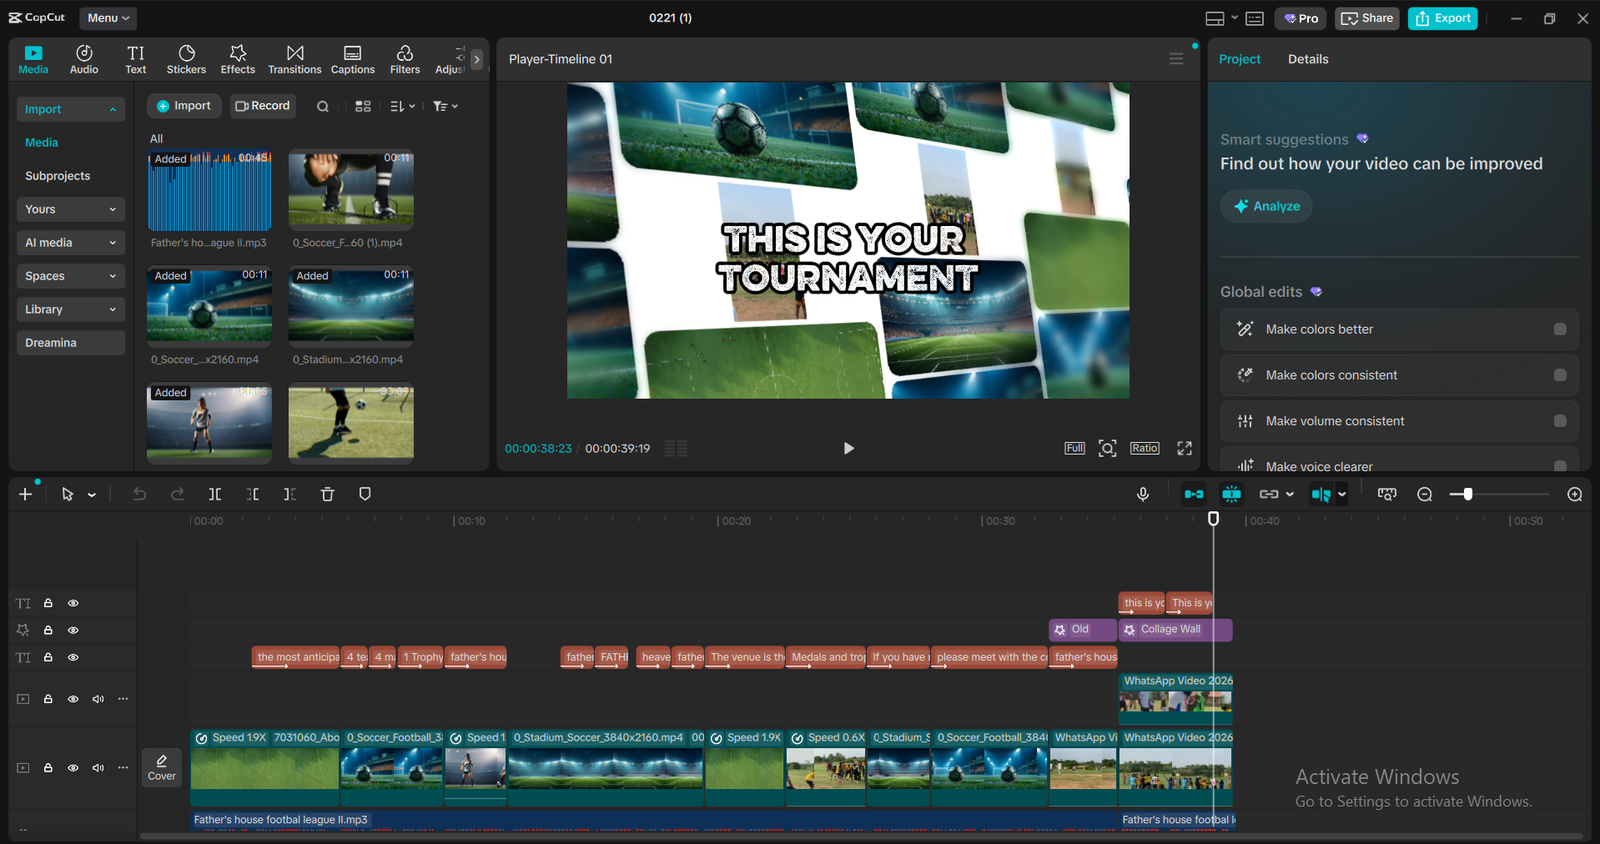This screenshot has width=1600, height=844.
Task: Click the Delete trash icon
Action: 327,494
